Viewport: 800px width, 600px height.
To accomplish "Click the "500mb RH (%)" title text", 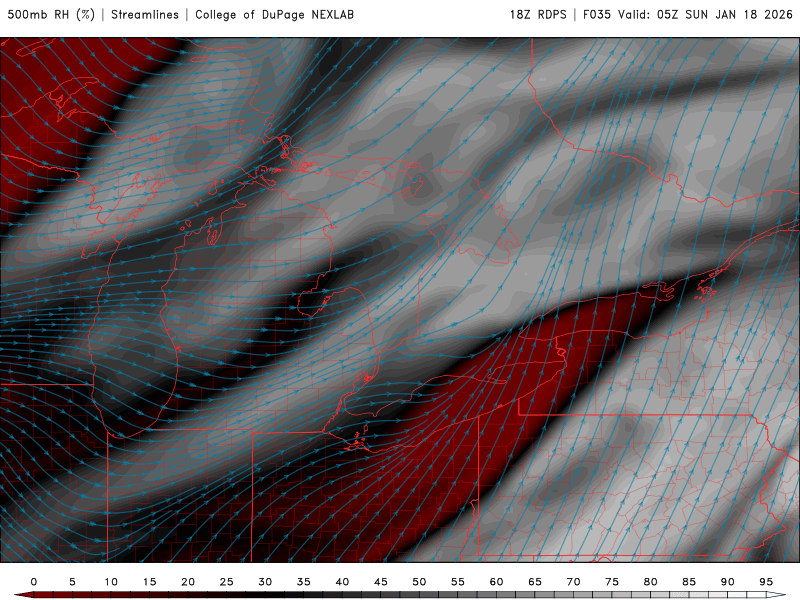I will [x=51, y=14].
